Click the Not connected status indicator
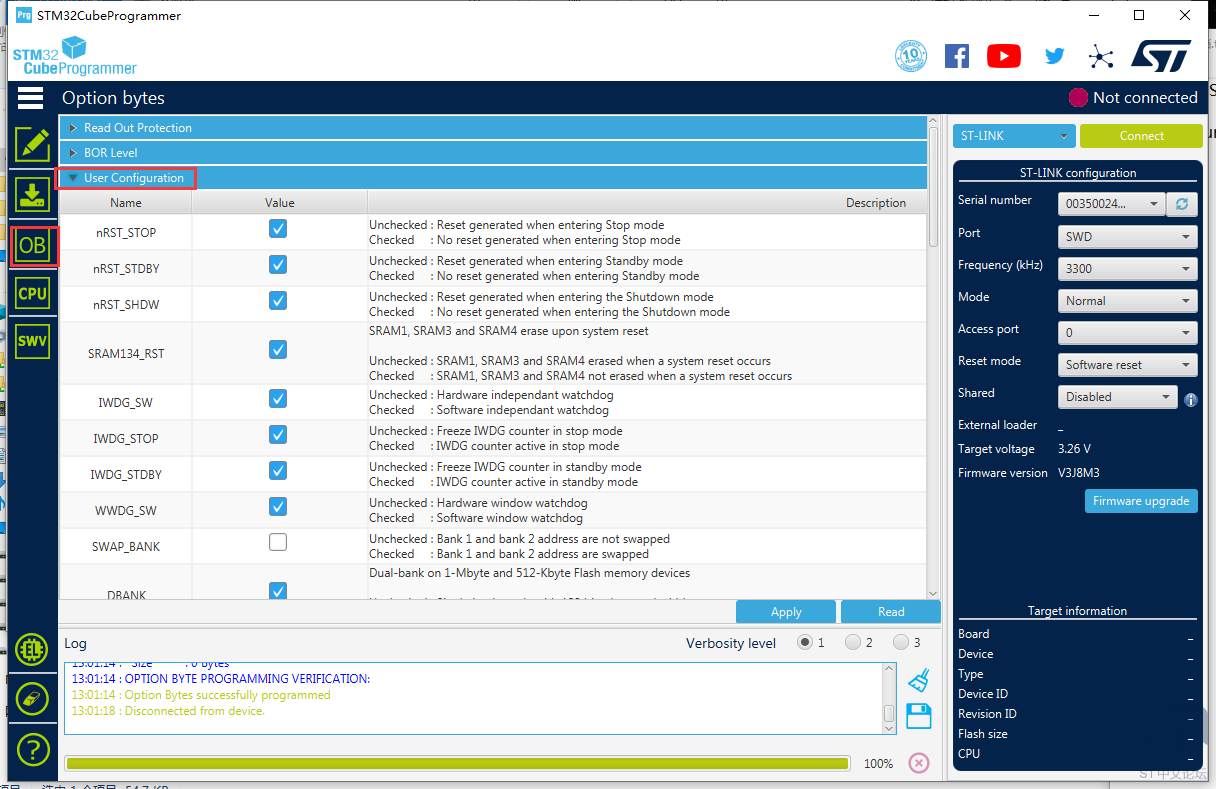Image resolution: width=1216 pixels, height=789 pixels. 1133,97
